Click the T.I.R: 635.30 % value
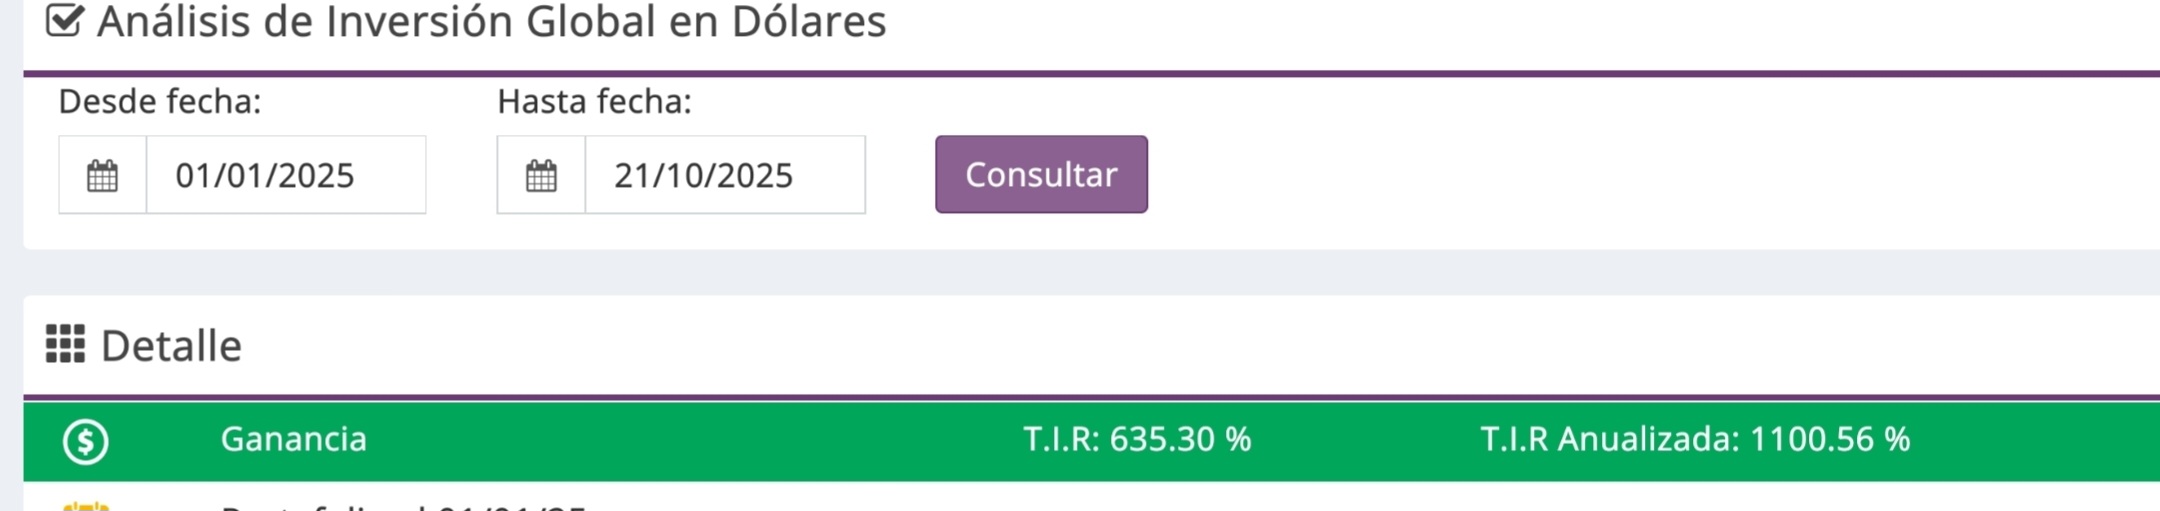This screenshot has width=2160, height=511. [1137, 439]
